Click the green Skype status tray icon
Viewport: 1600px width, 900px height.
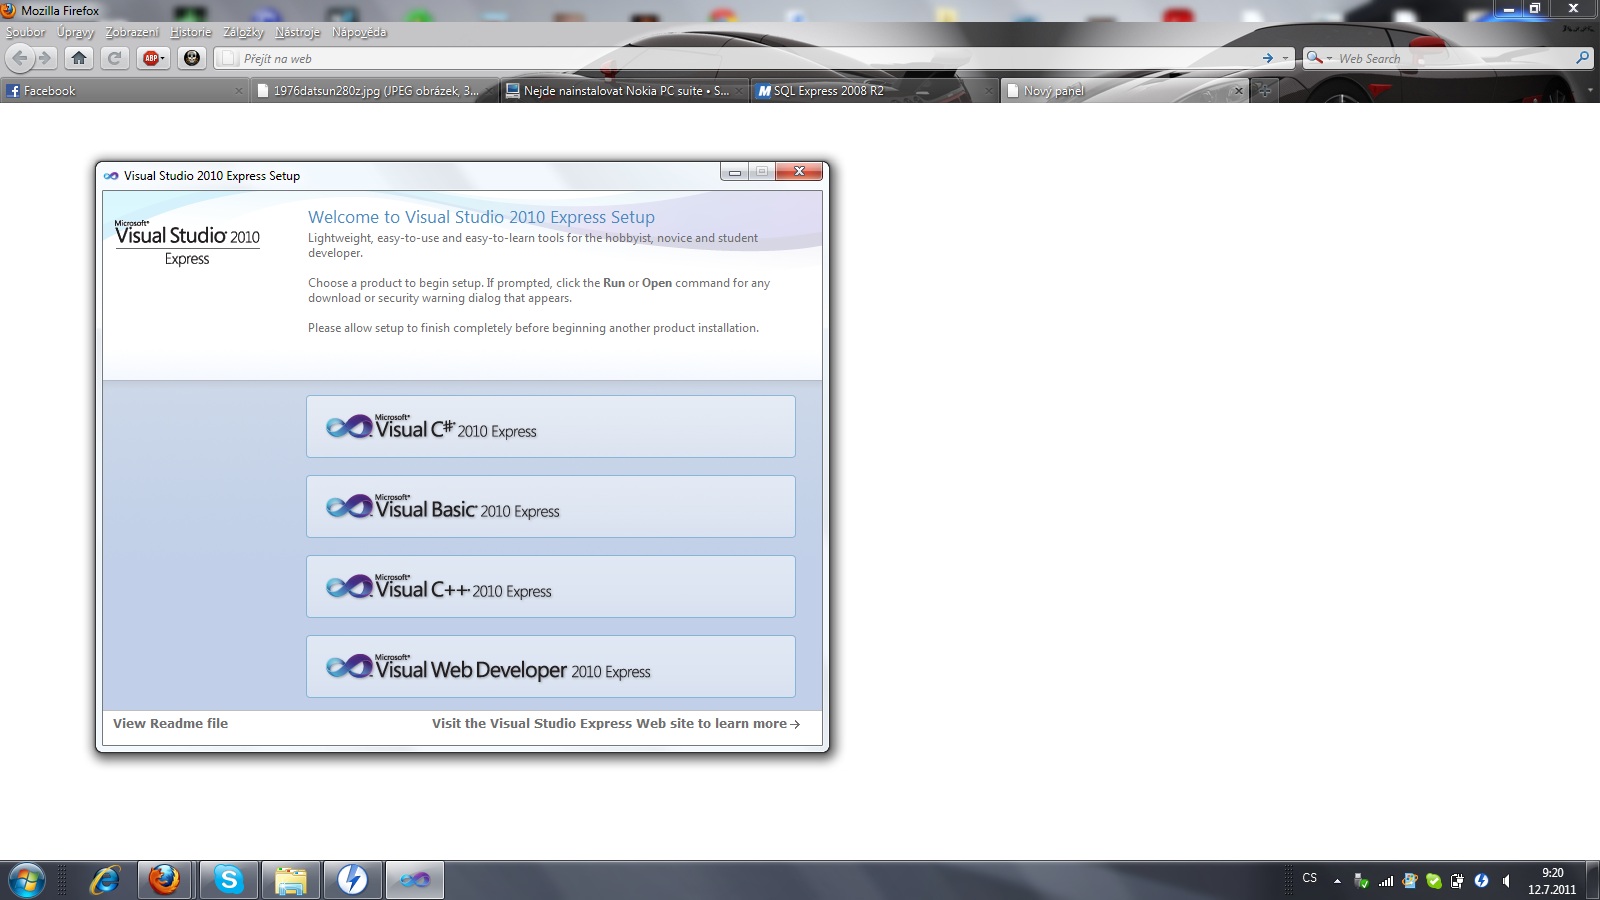click(1434, 881)
